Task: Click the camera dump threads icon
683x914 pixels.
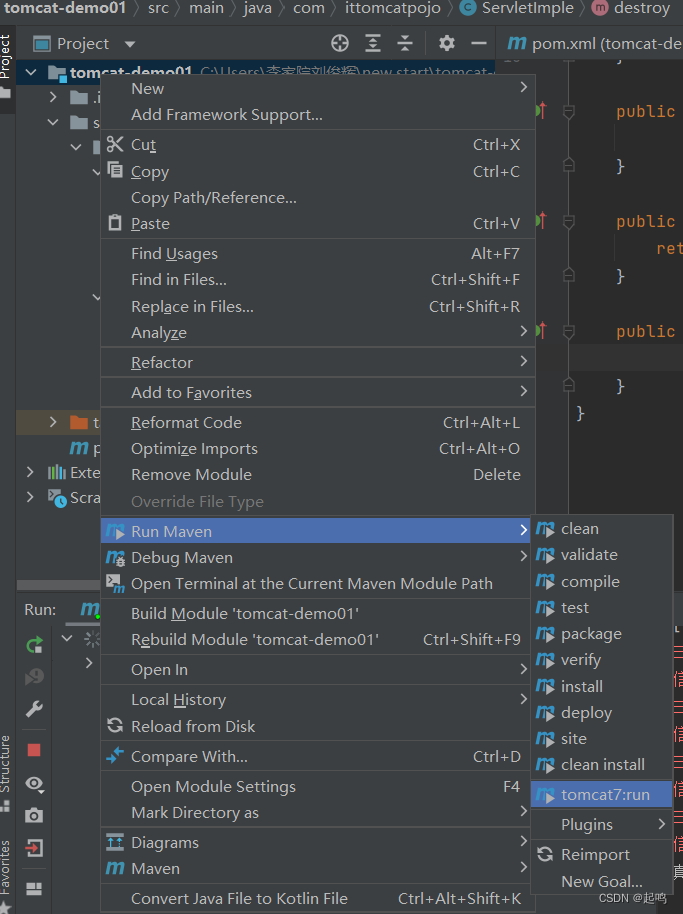Action: click(x=34, y=815)
